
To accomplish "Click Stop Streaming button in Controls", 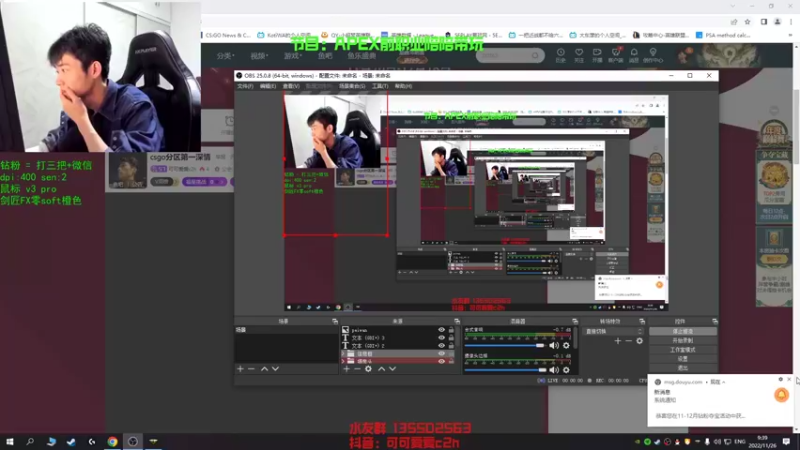I will [x=683, y=331].
